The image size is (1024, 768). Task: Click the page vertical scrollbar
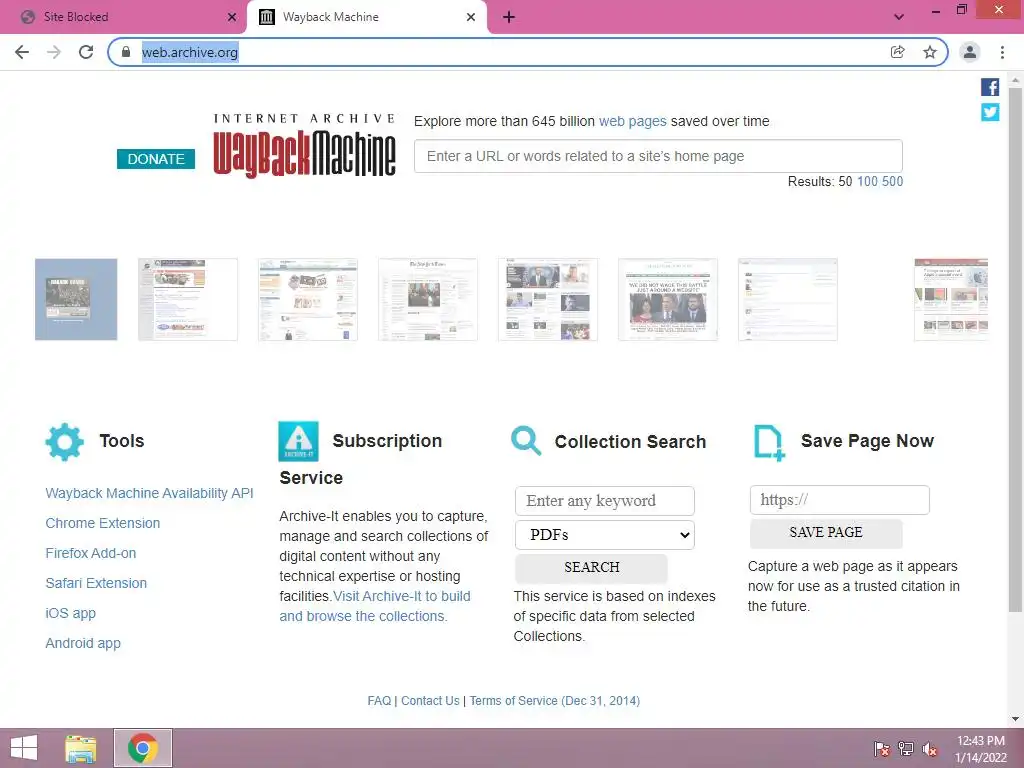(1015, 349)
